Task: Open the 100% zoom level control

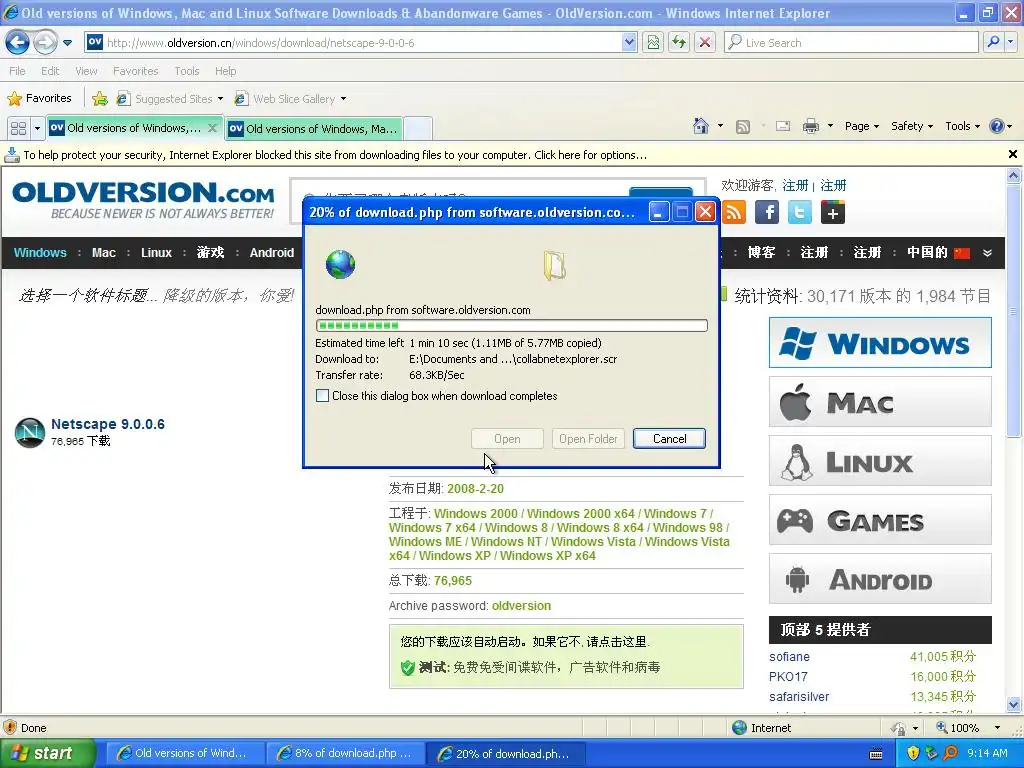Action: tap(968, 728)
